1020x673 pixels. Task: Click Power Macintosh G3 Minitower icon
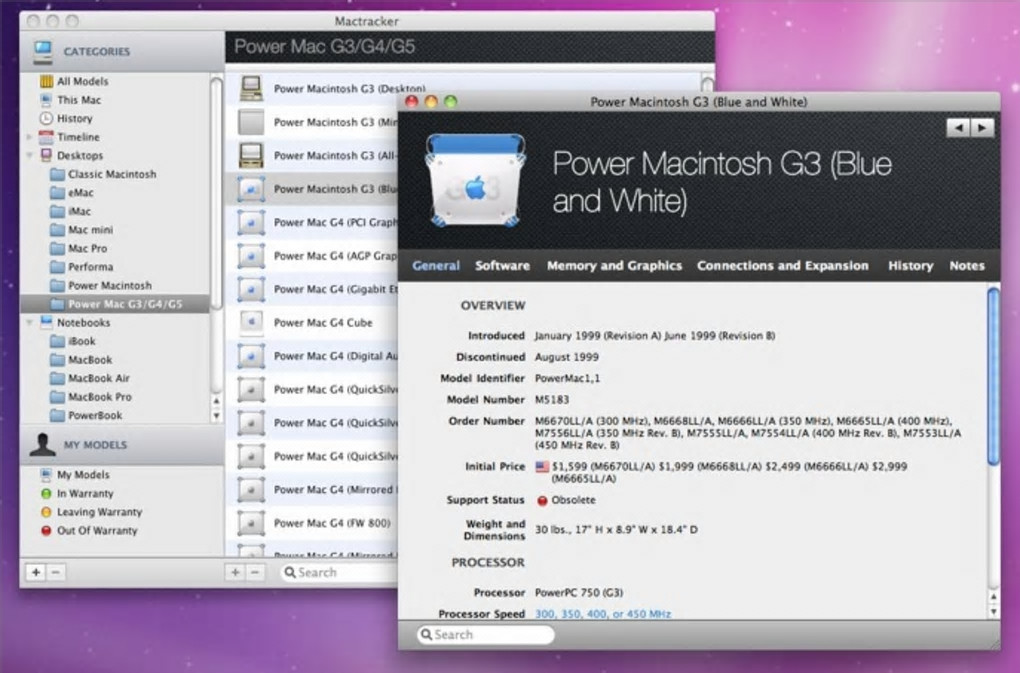click(251, 122)
